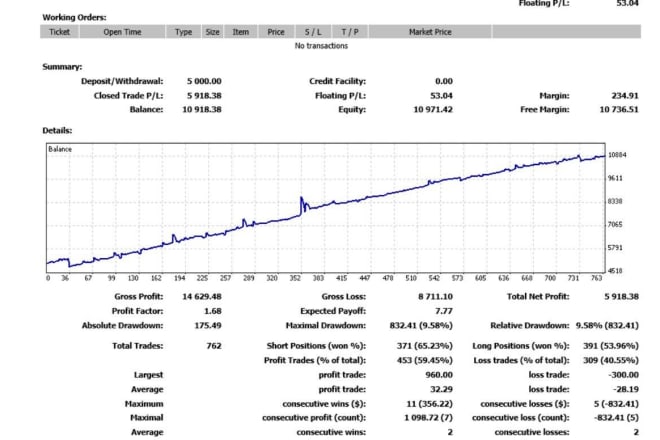Select the average loss trade value -28.19
Viewport: 660px width, 440px height.
click(x=625, y=389)
